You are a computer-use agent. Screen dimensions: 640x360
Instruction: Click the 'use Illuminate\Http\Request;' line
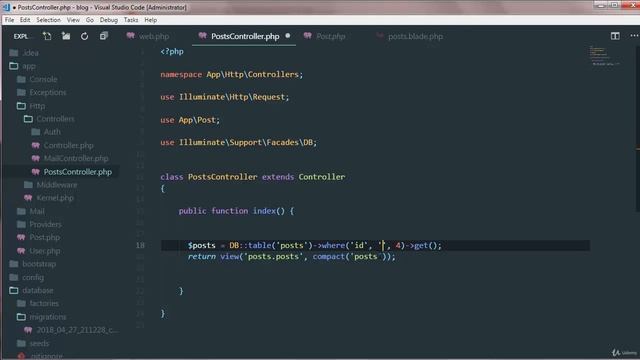click(x=224, y=97)
